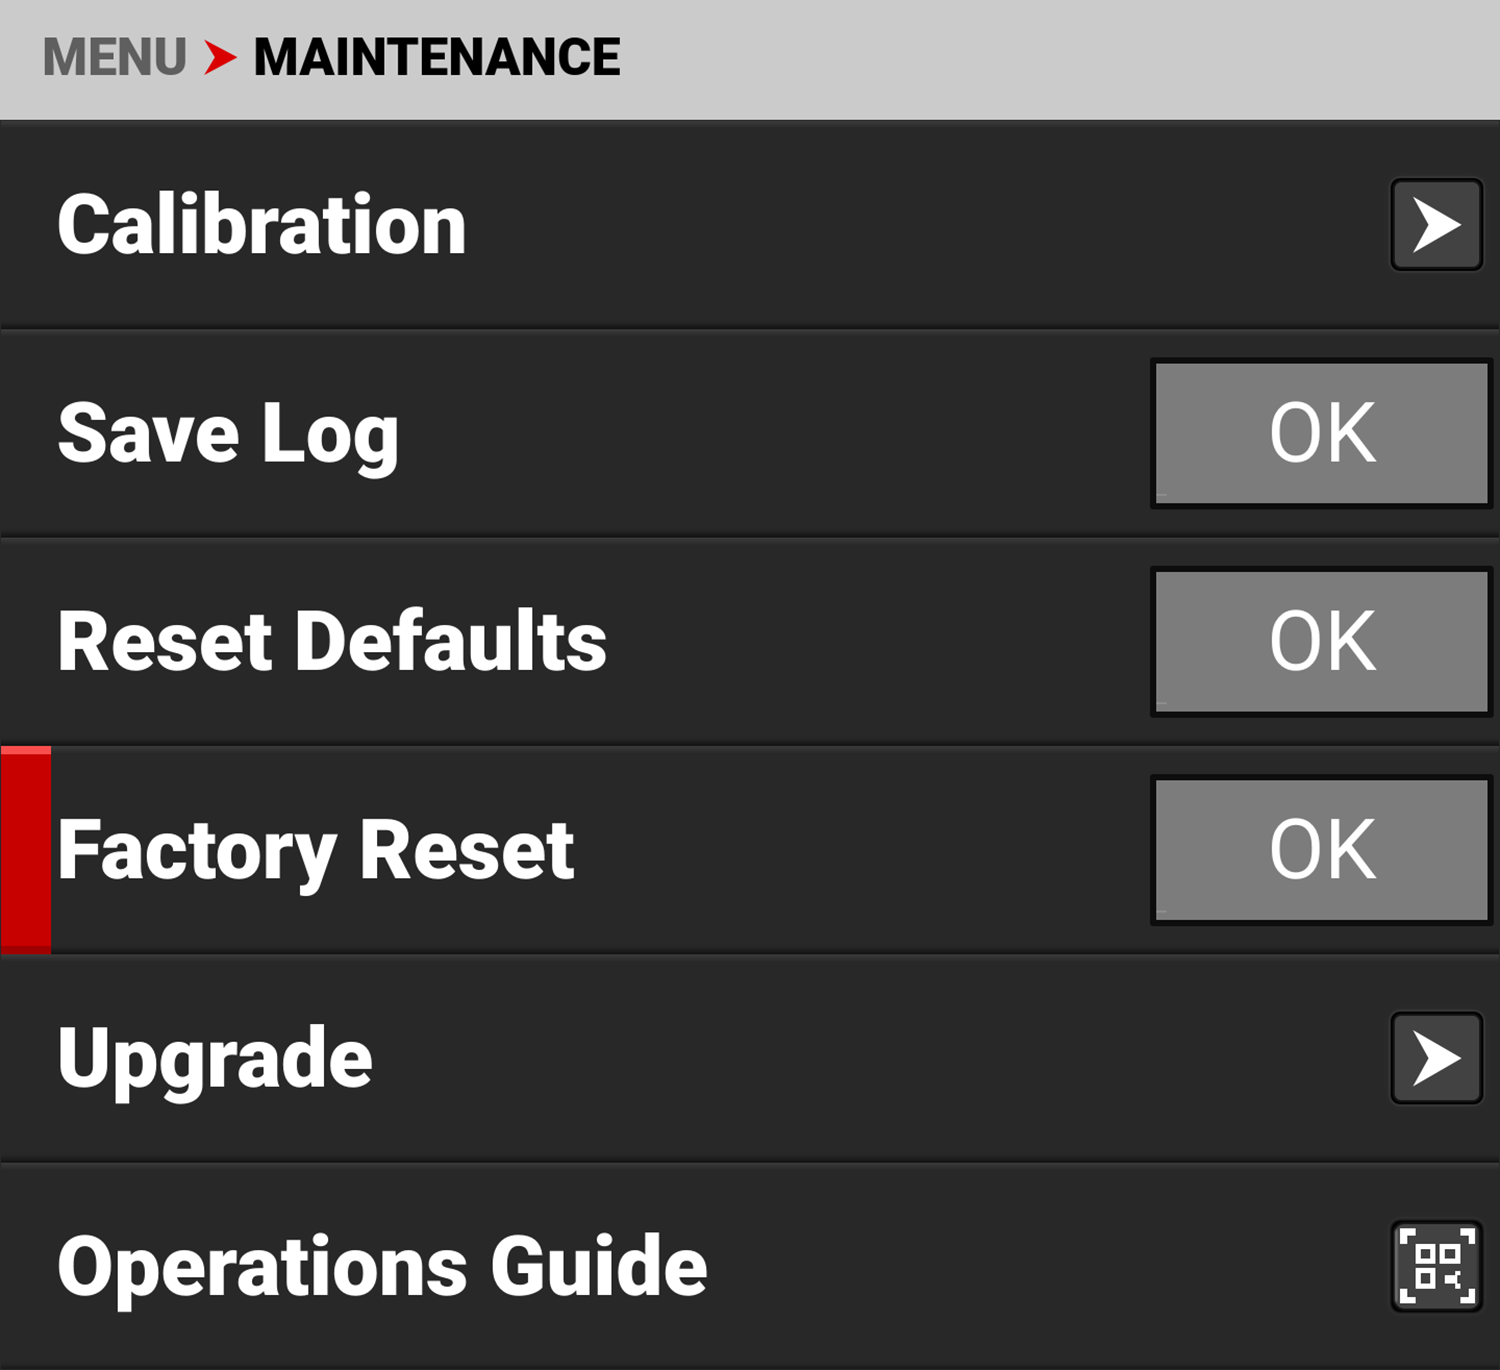Open Calibration submenu arrow icon
Viewport: 1500px width, 1370px height.
[1436, 225]
